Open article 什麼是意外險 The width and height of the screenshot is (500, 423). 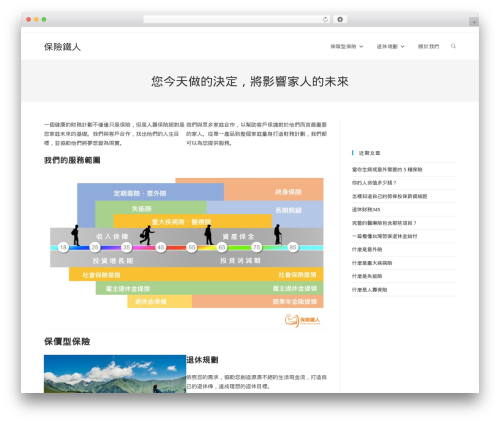point(367,250)
